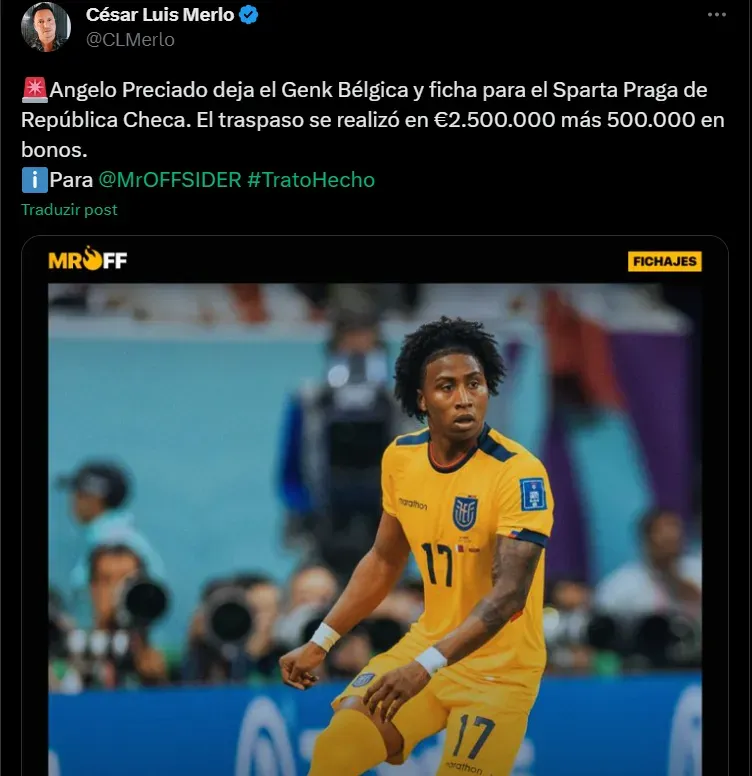Click the tournament patch on the sleeve
Viewport: 752px width, 776px height.
coord(532,494)
